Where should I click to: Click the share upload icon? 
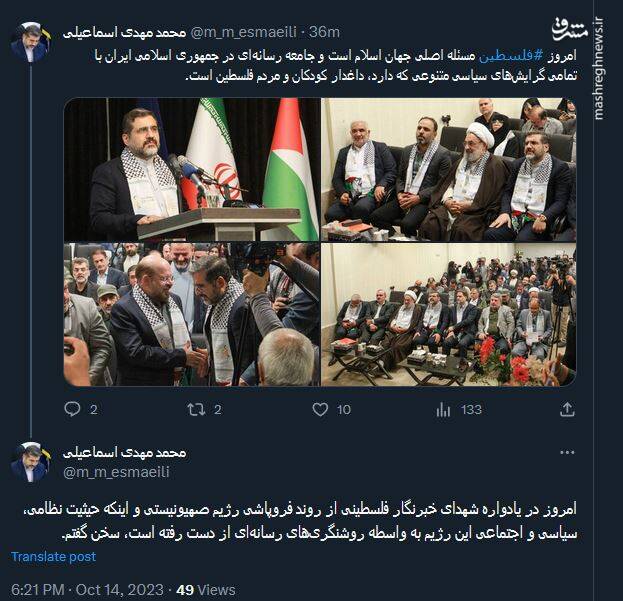pyautogui.click(x=567, y=409)
